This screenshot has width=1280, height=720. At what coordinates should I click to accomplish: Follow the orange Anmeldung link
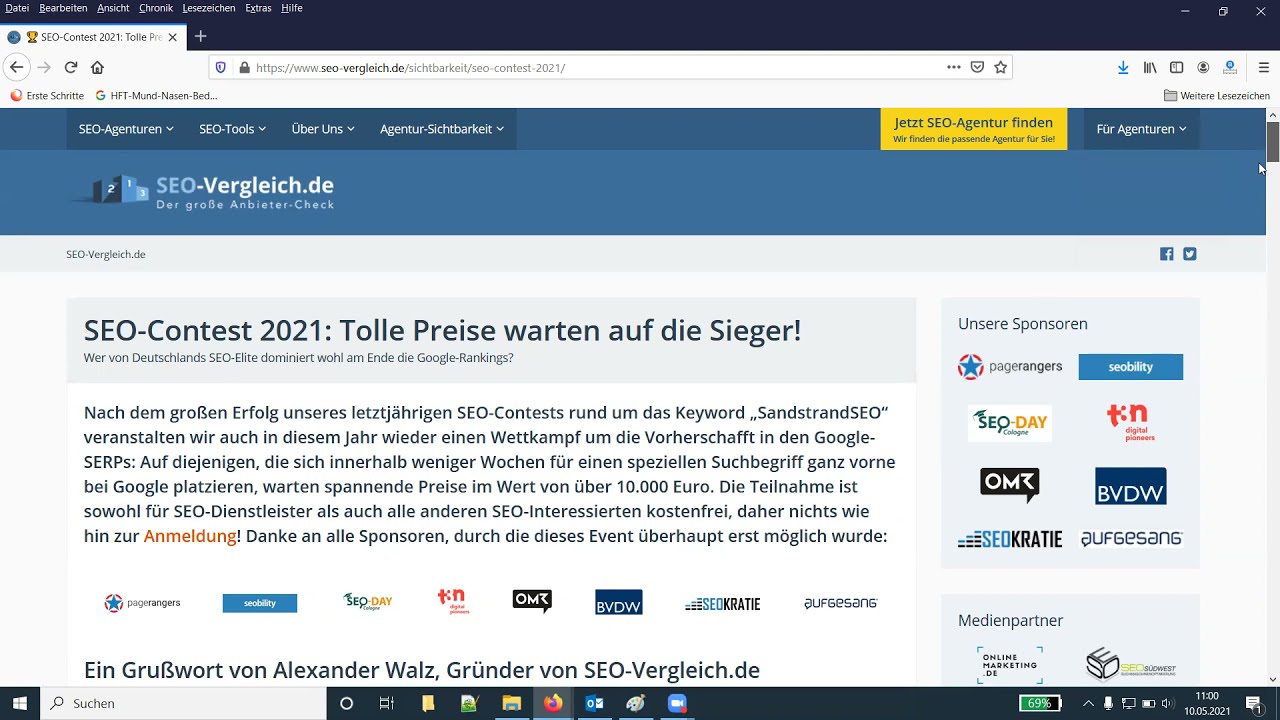[190, 536]
